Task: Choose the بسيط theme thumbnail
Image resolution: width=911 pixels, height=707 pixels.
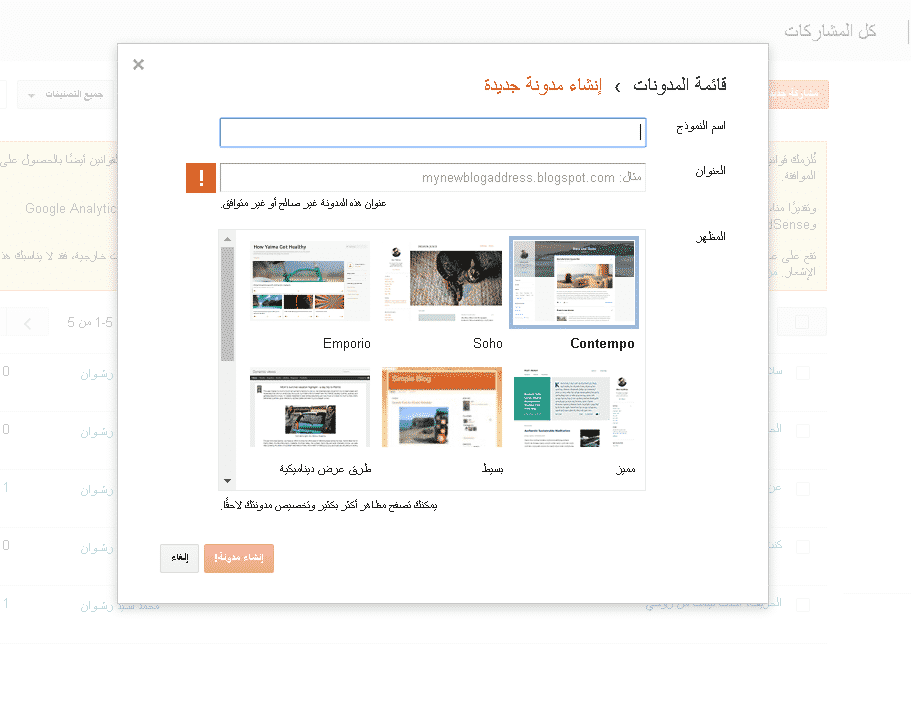Action: [441, 406]
